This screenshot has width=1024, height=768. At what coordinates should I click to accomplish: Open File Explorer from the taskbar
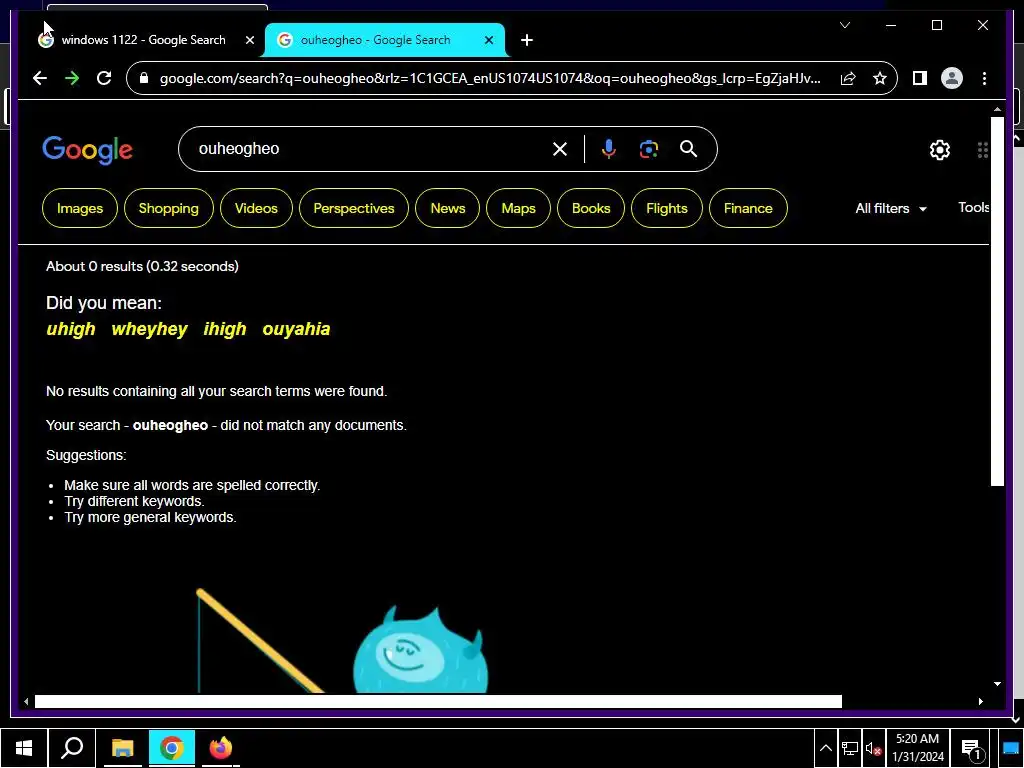[x=122, y=748]
